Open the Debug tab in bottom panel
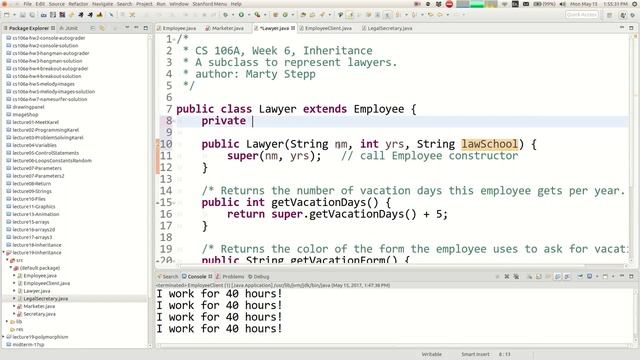This screenshot has width=640, height=360. [x=259, y=276]
